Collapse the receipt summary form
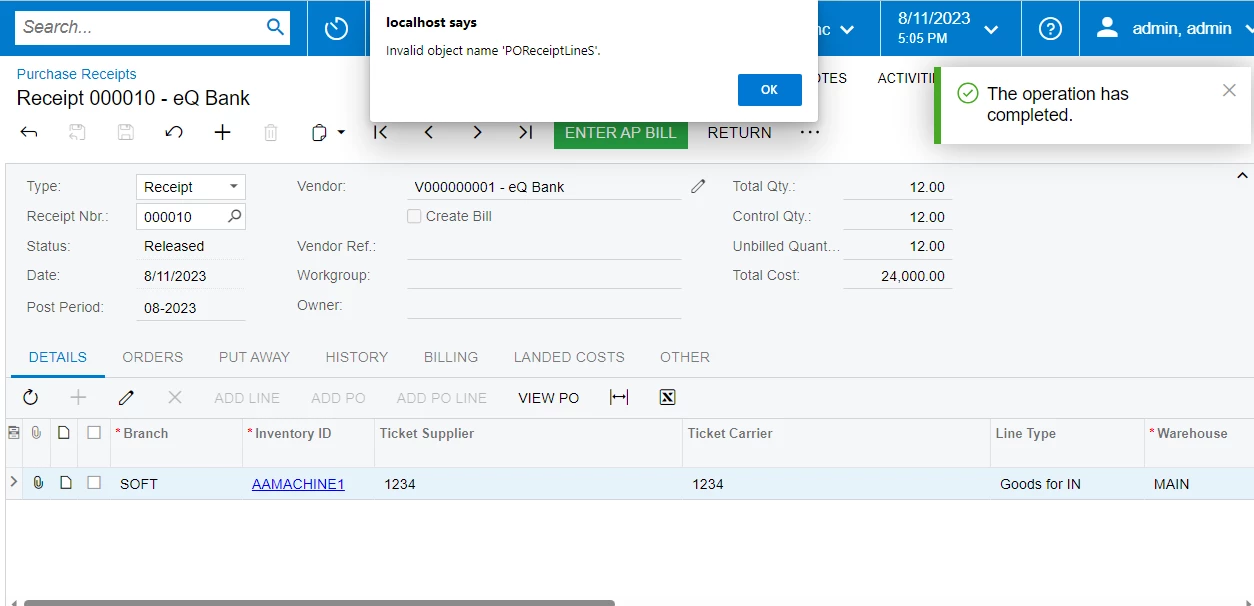The image size is (1254, 606). [x=1243, y=176]
